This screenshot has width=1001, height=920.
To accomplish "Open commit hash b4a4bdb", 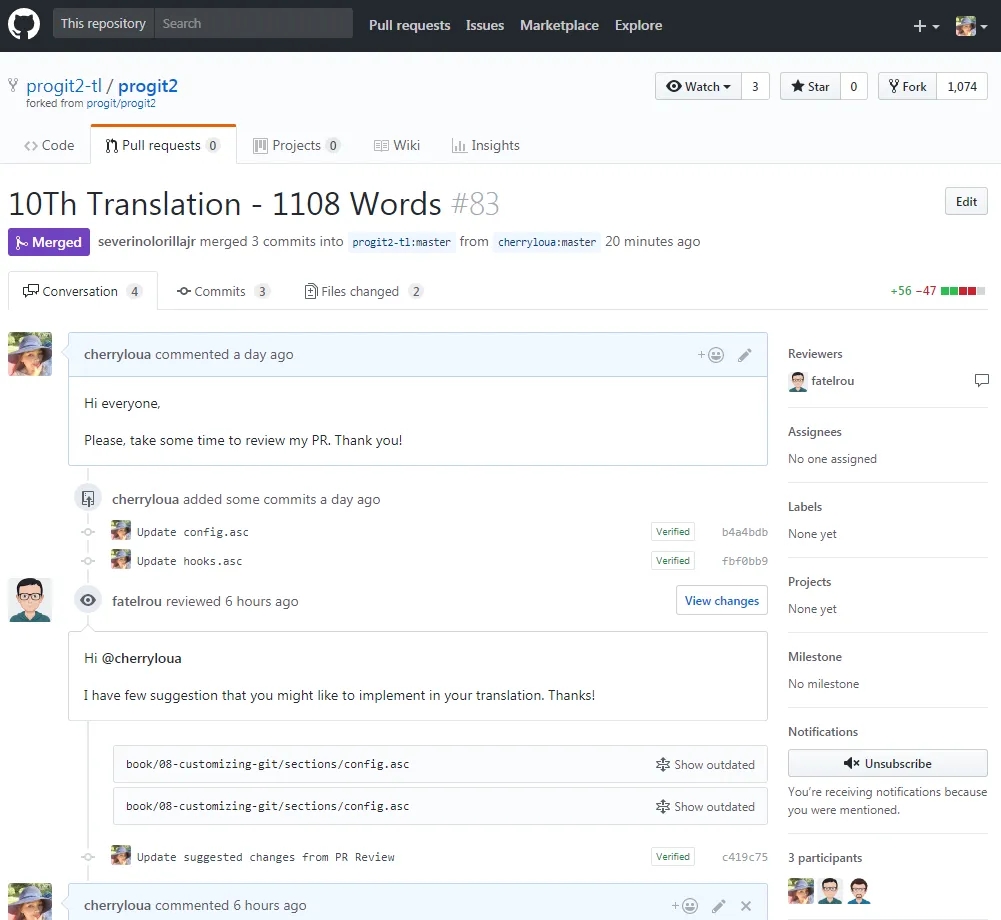I will [x=744, y=532].
